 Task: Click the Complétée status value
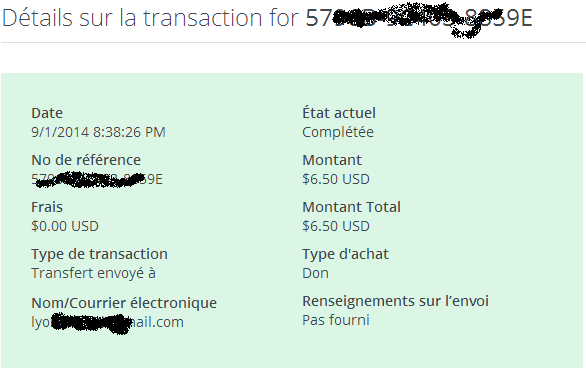[337, 132]
